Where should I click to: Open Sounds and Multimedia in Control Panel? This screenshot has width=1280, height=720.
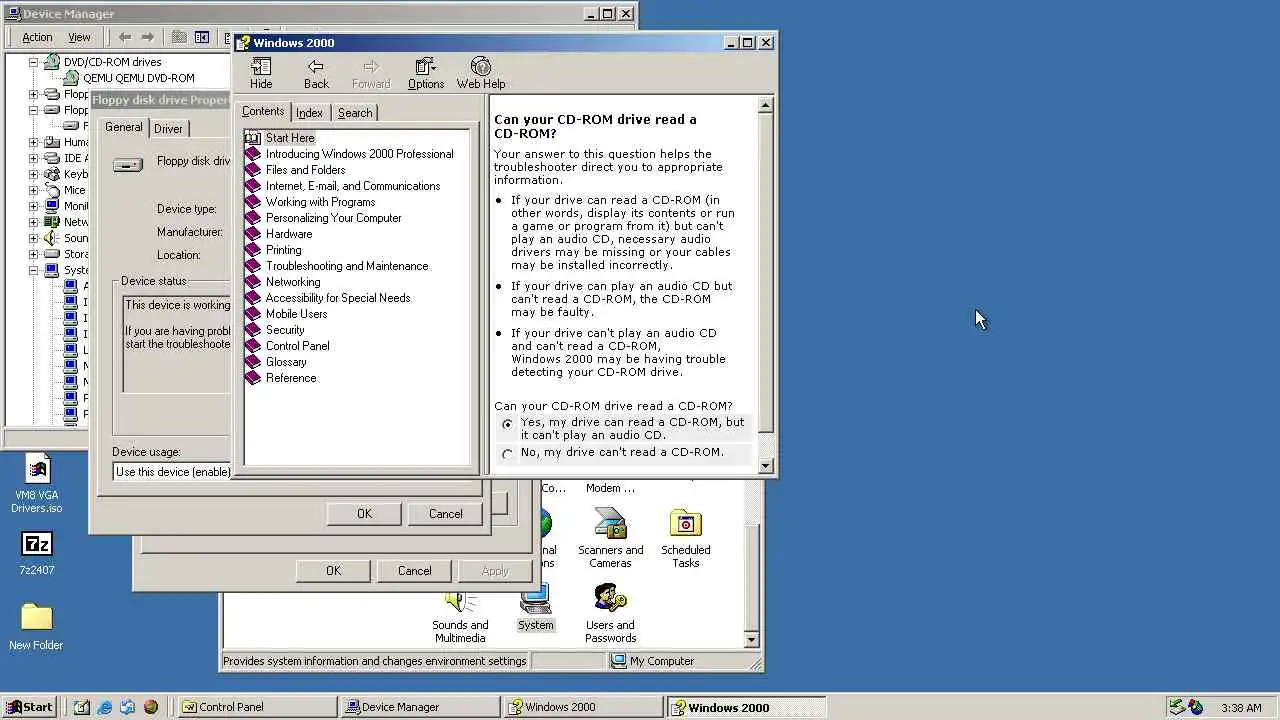tap(460, 616)
